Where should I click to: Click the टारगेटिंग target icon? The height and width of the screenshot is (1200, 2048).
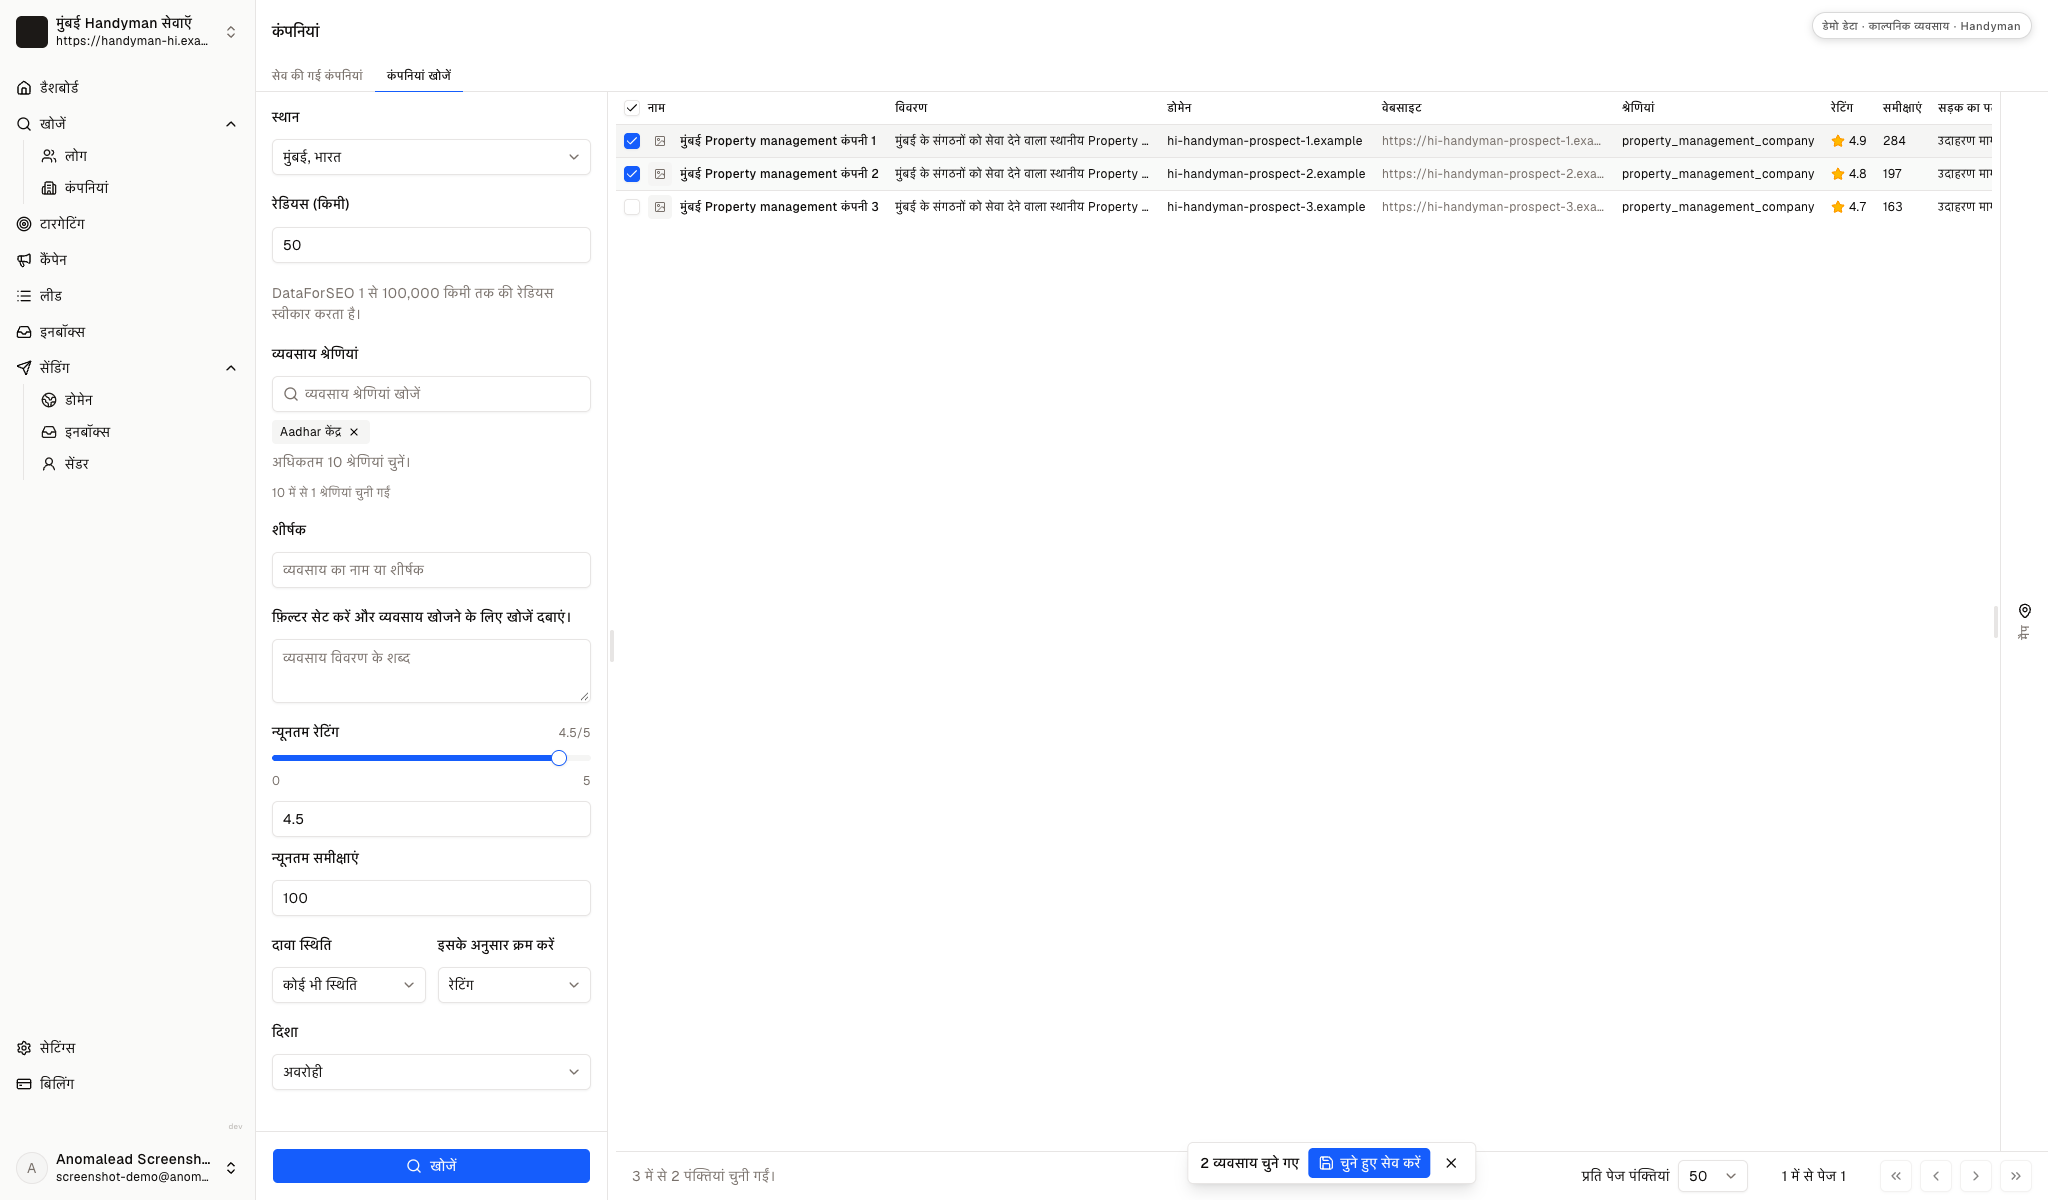[24, 224]
